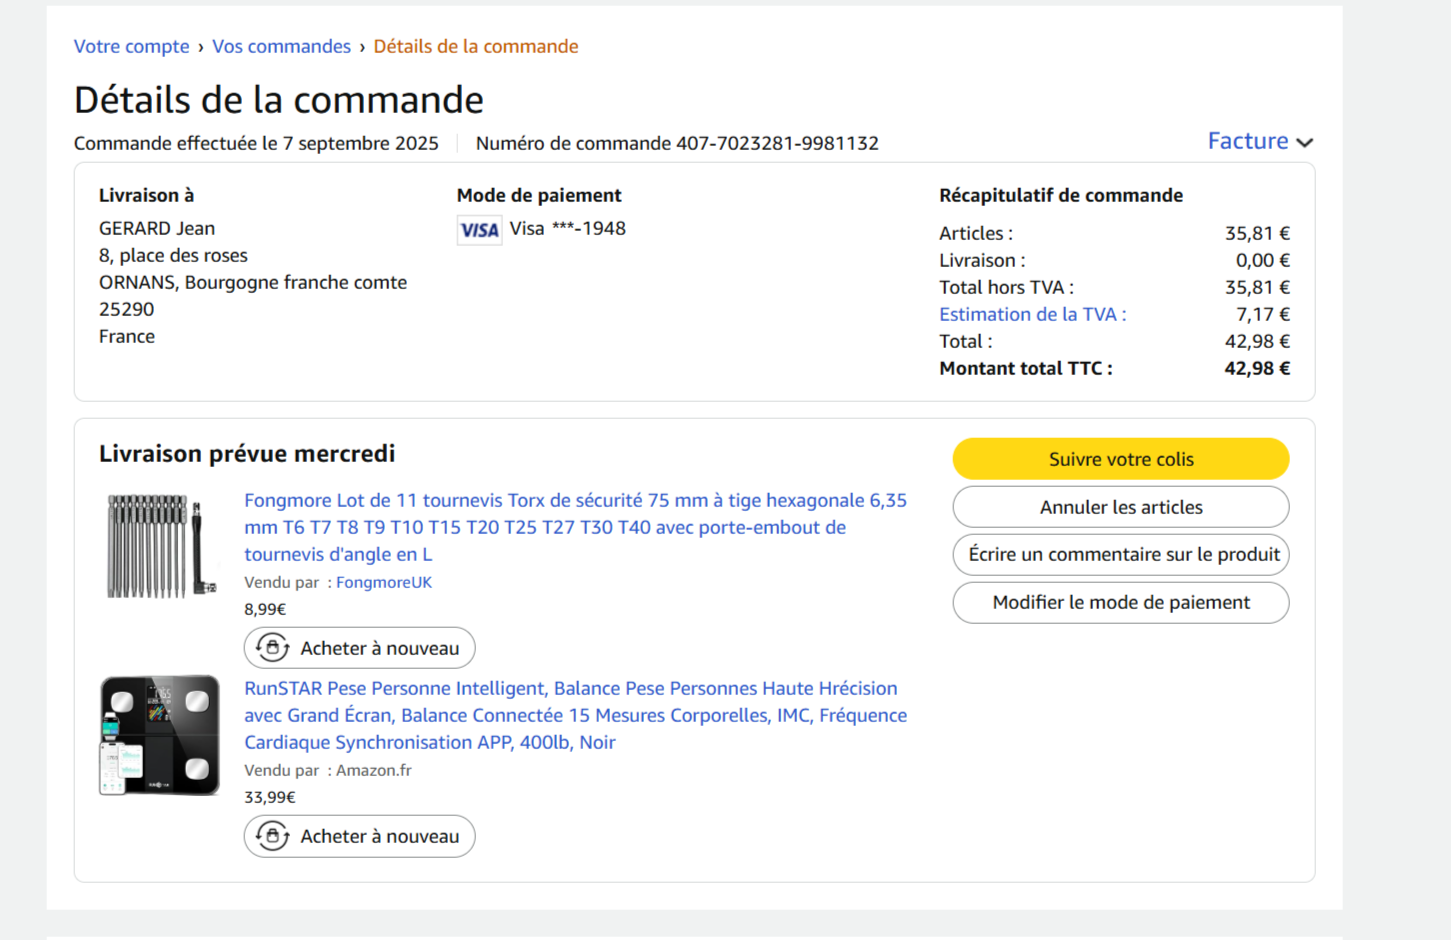Screen dimensions: 1451x940
Task: Click reorder icon for RunSTAR scale
Action: [x=272, y=836]
